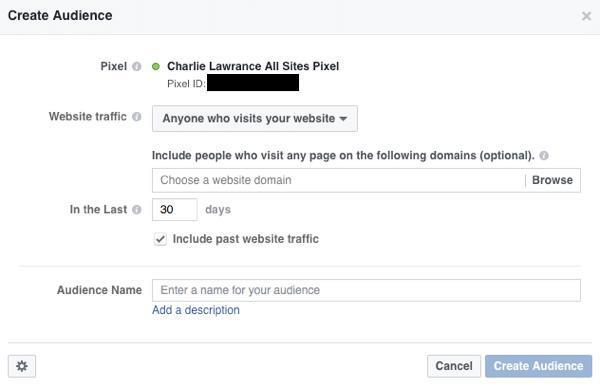
Task: Click the info icon beside Website traffic
Action: coord(137,117)
